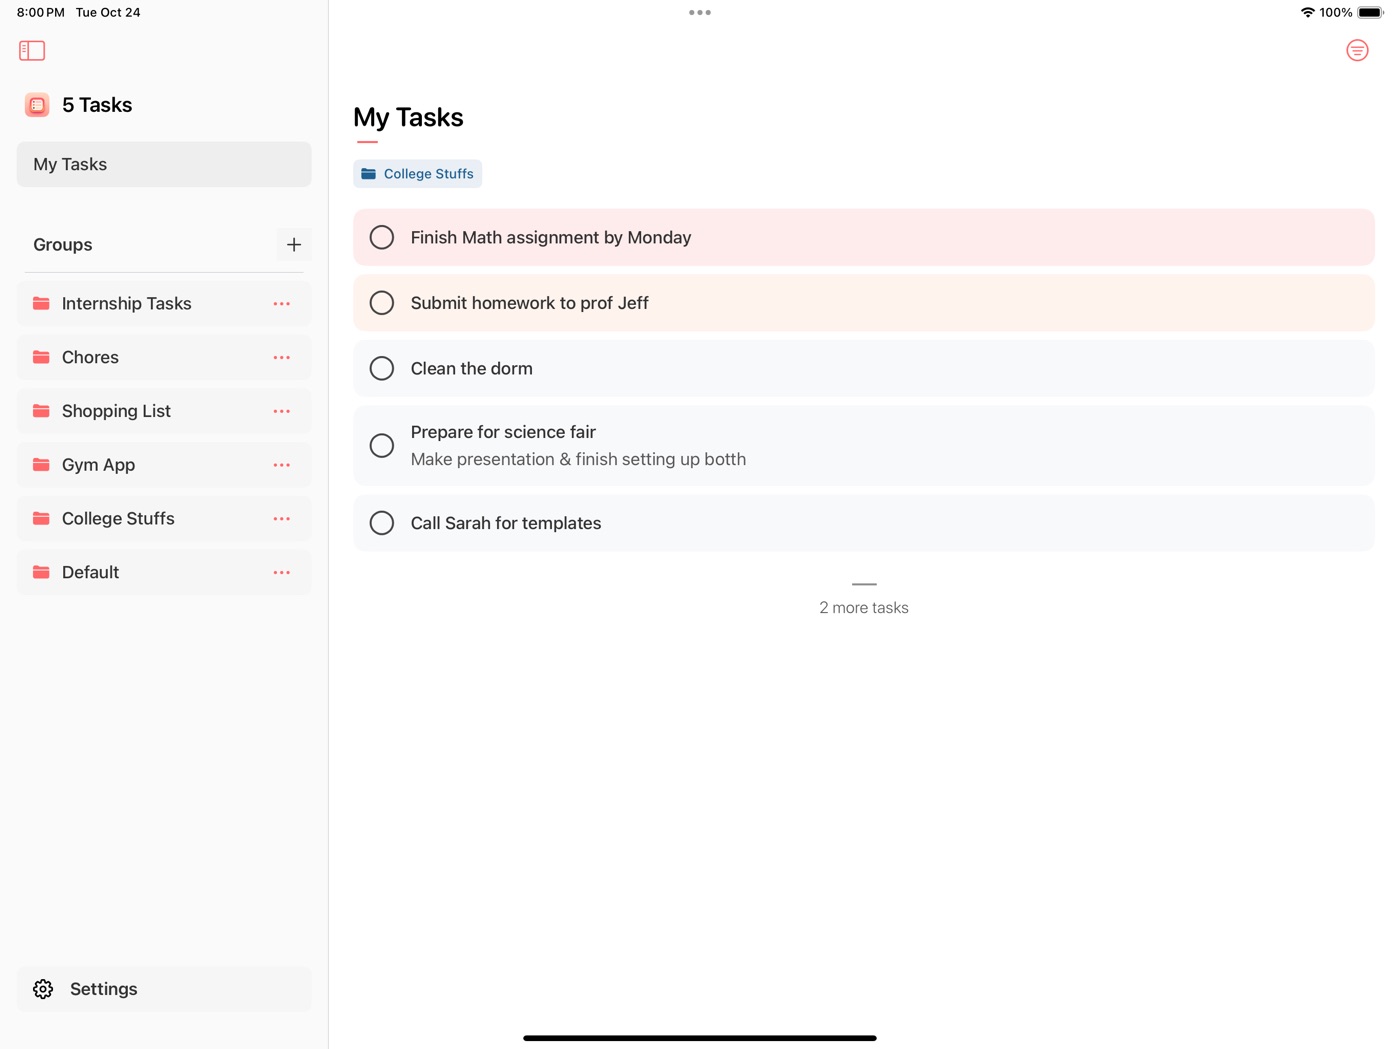Screen dimensions: 1400x1049
Task: Click the My Tasks page heading
Action: coord(408,117)
